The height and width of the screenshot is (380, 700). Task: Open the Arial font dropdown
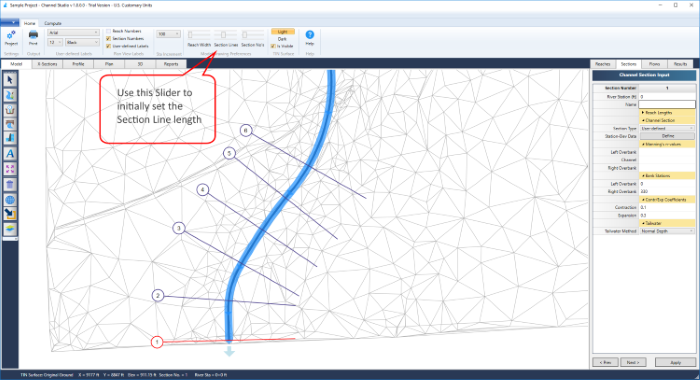point(73,33)
